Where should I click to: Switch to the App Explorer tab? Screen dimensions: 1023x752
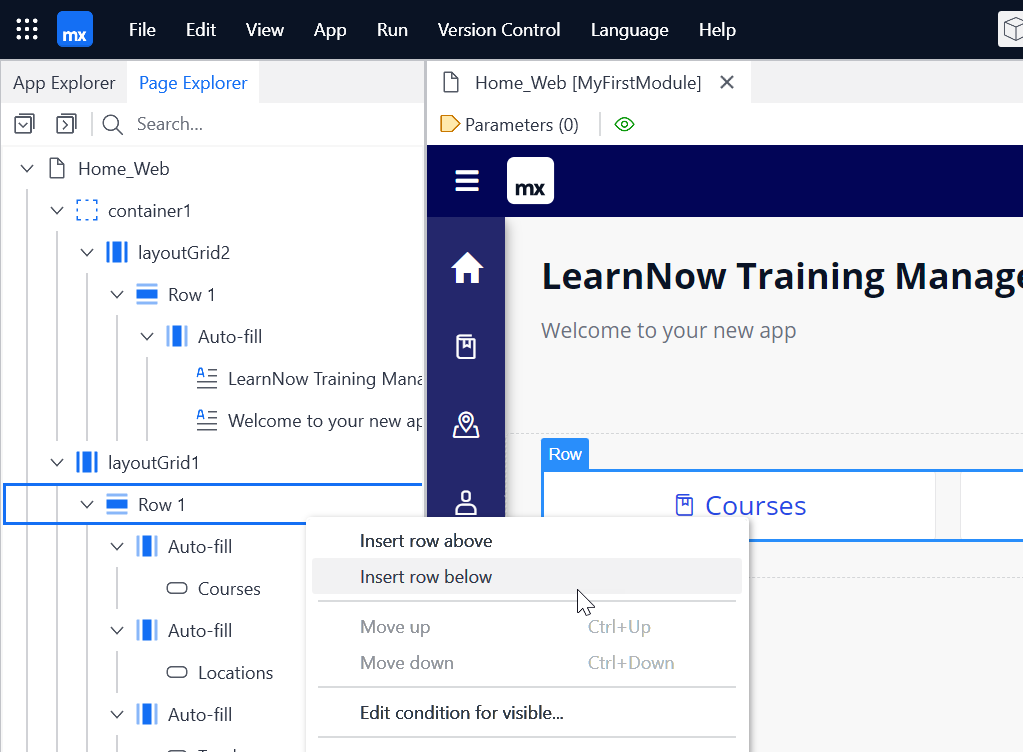(64, 83)
